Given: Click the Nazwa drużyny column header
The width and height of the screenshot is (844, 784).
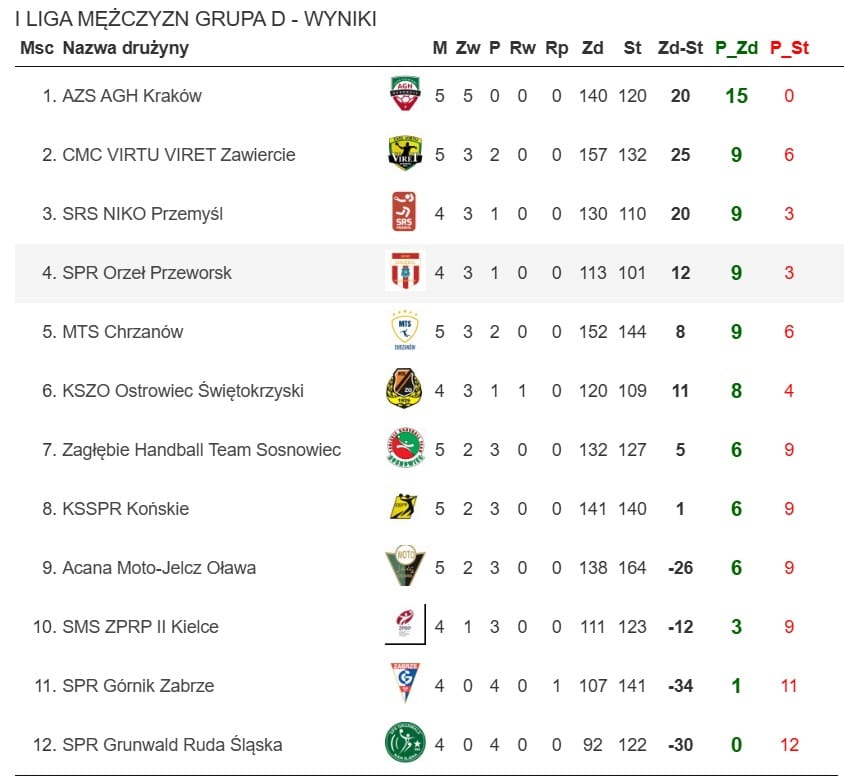Looking at the screenshot, I should [x=125, y=48].
